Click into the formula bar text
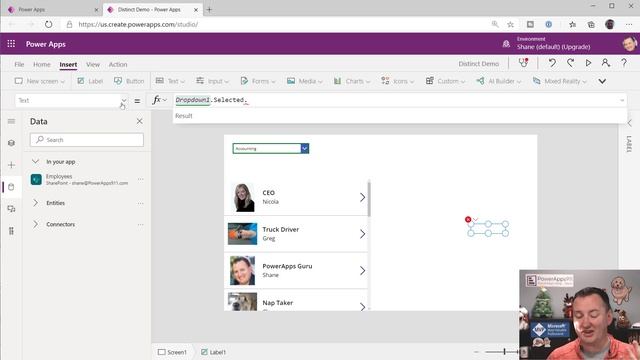 coord(211,100)
